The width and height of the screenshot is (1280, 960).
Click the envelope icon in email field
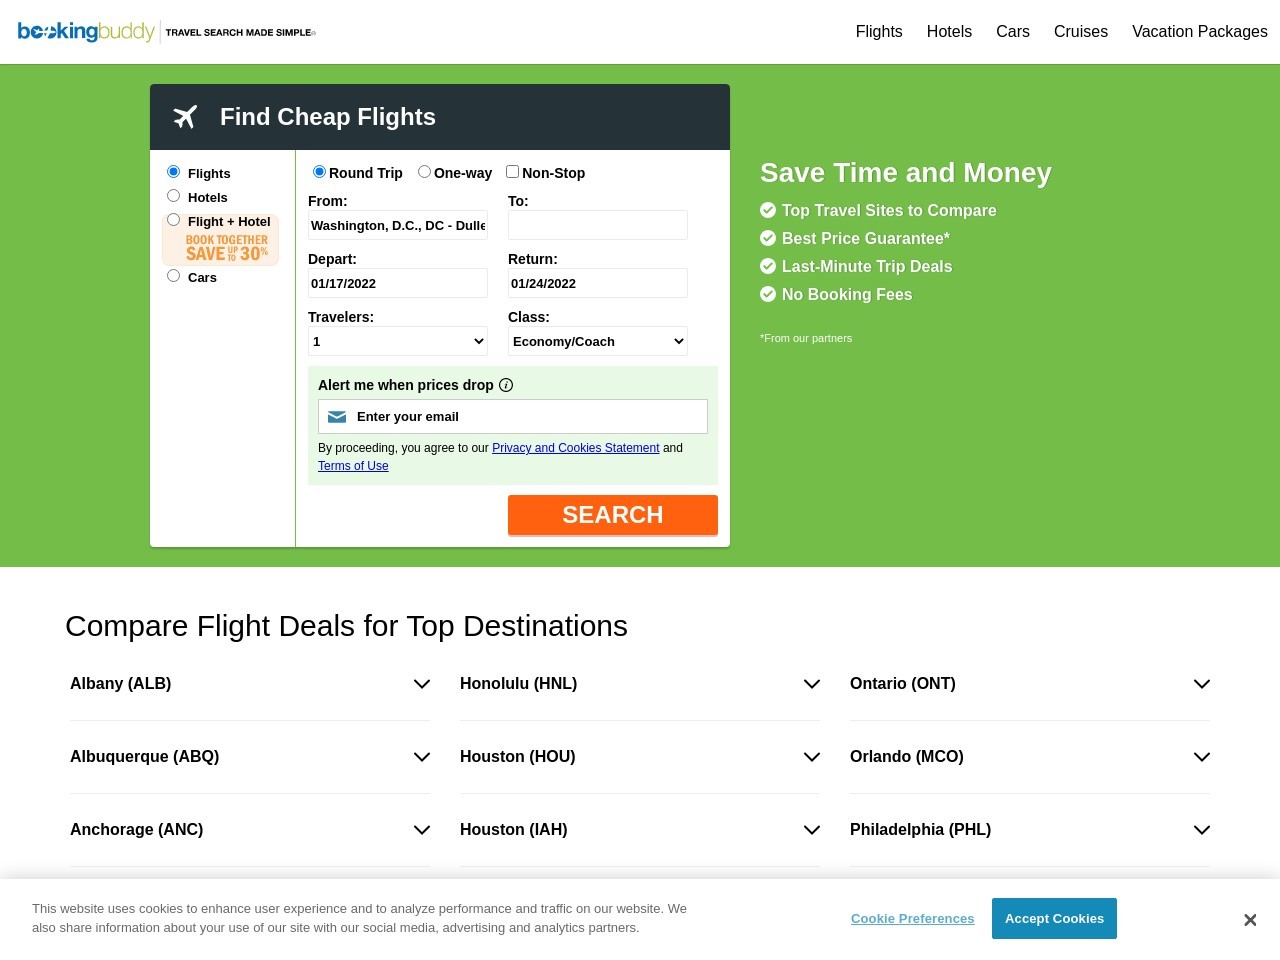[x=337, y=417]
